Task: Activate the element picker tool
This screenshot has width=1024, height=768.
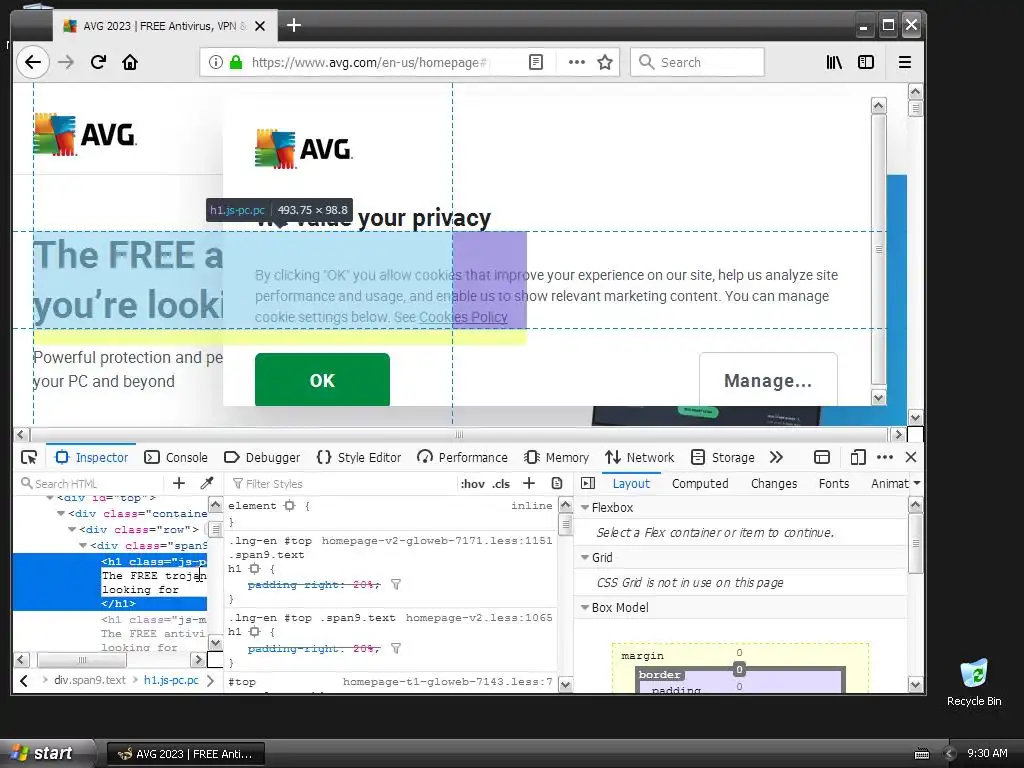Action: (x=29, y=457)
